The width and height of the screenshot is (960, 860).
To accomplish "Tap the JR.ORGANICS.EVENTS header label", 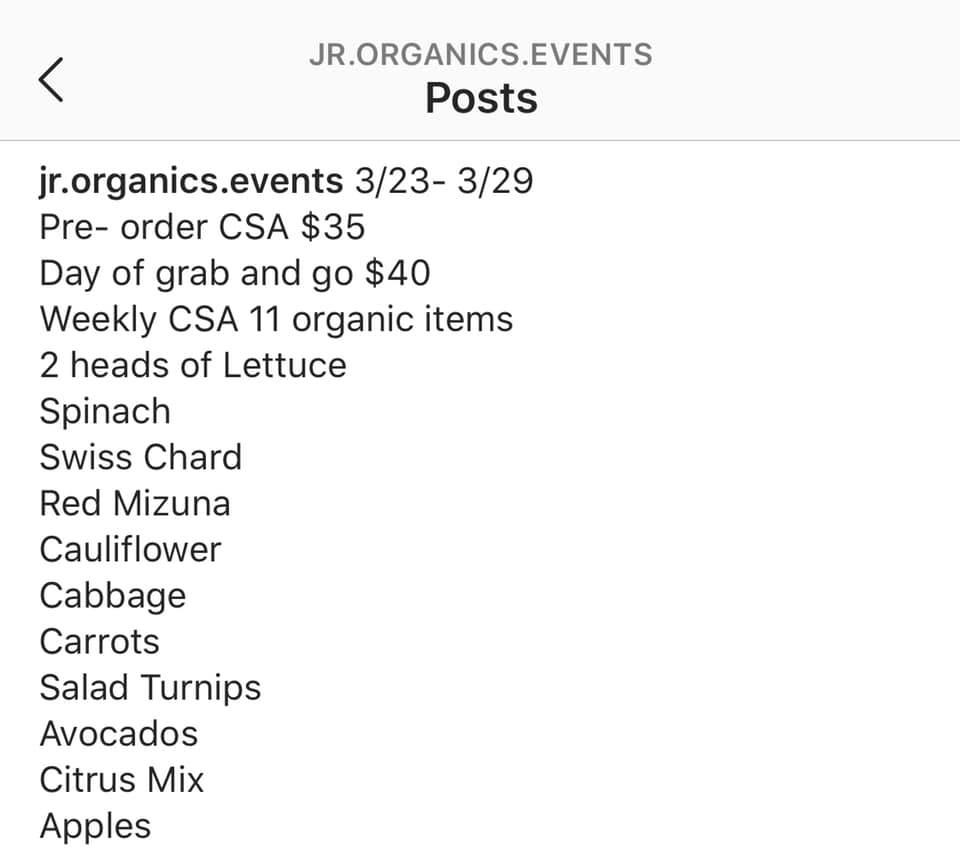I will 481,54.
